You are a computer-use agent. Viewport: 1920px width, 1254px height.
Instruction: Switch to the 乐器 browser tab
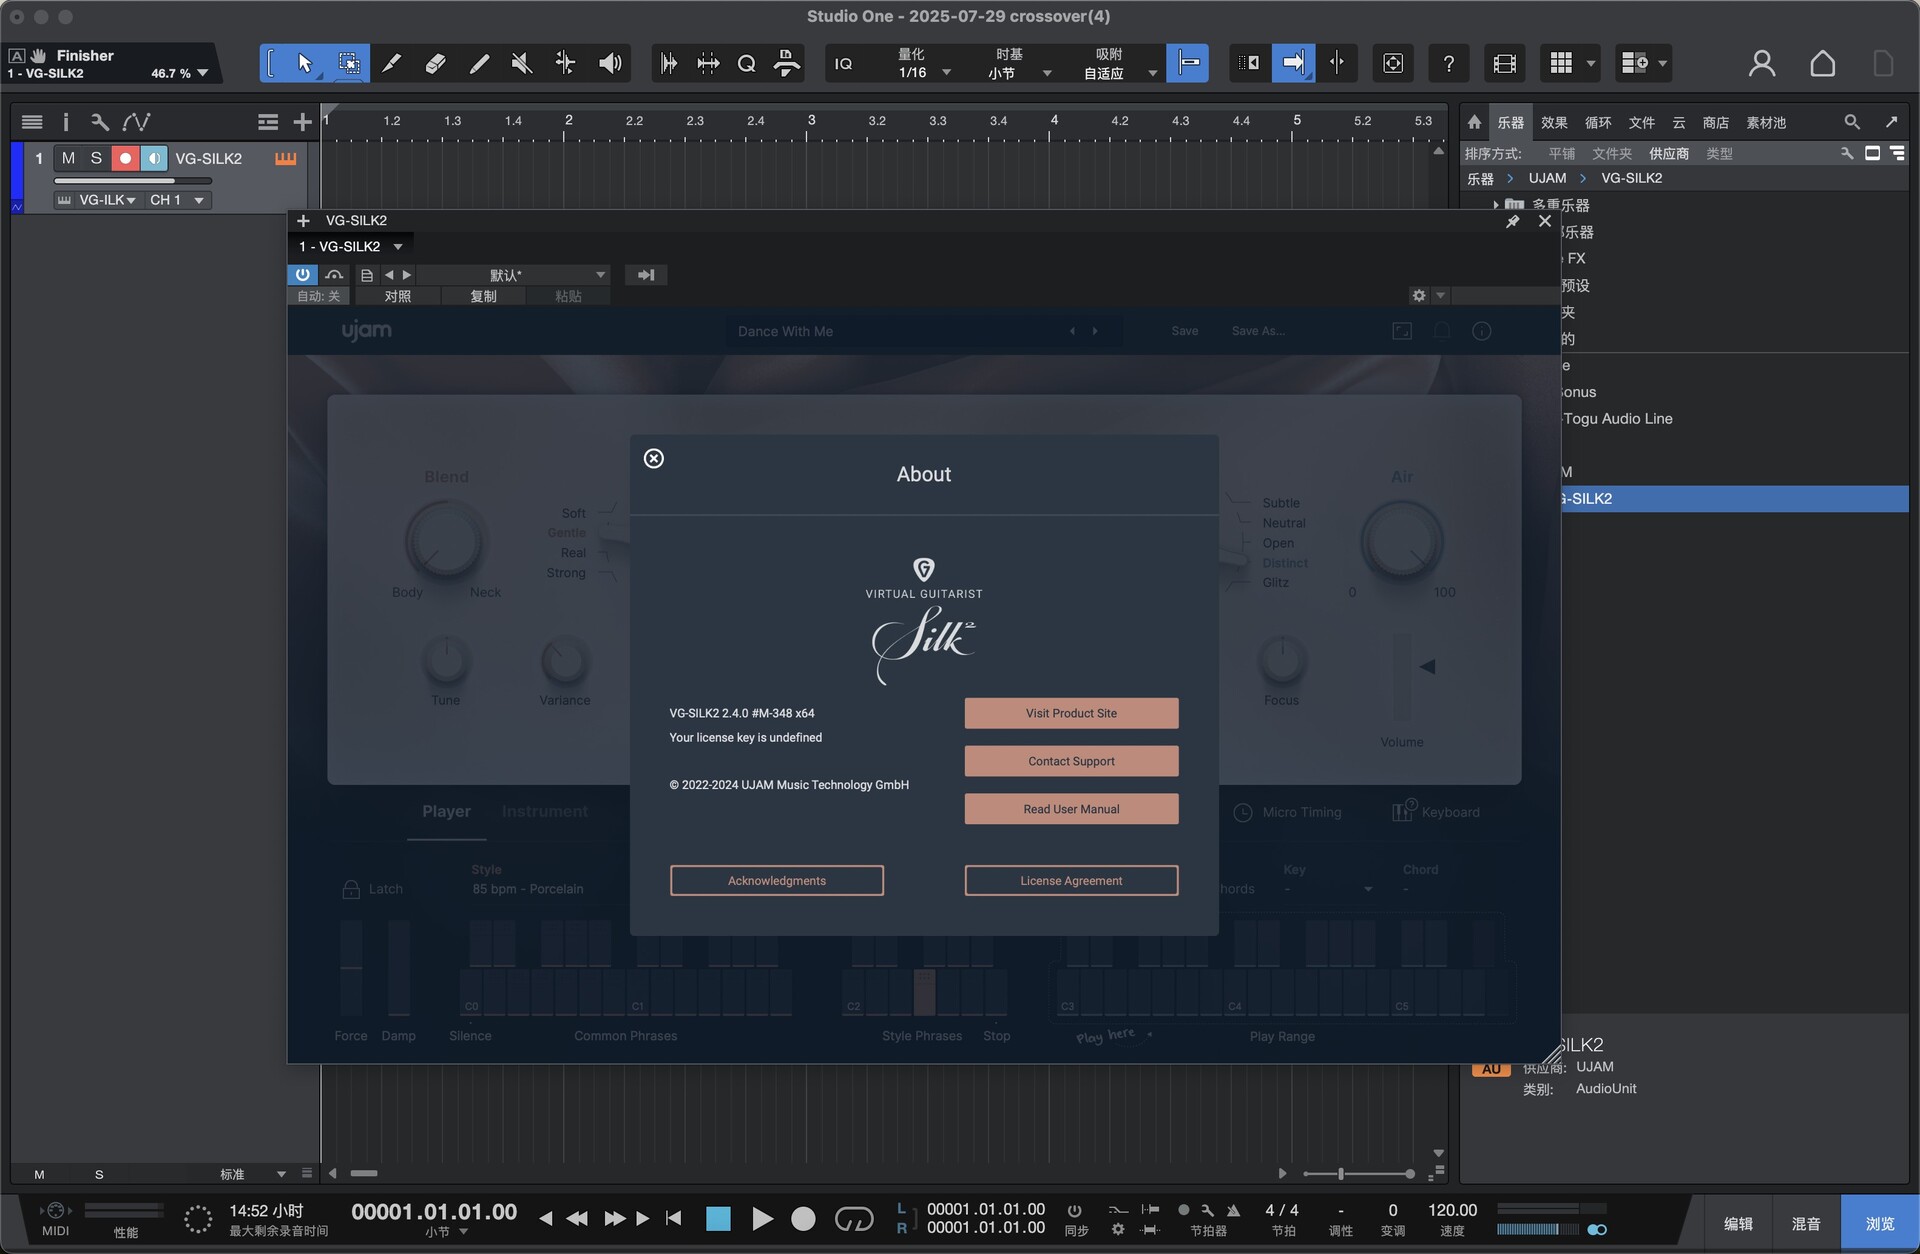point(1510,122)
